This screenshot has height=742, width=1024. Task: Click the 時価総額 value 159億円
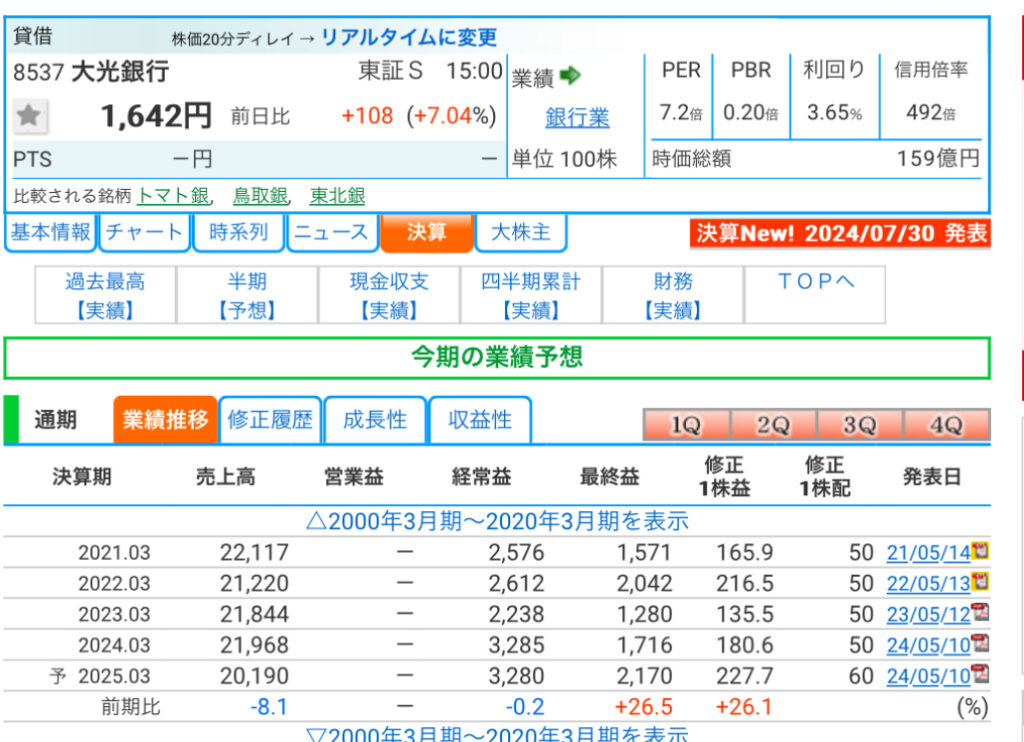938,158
